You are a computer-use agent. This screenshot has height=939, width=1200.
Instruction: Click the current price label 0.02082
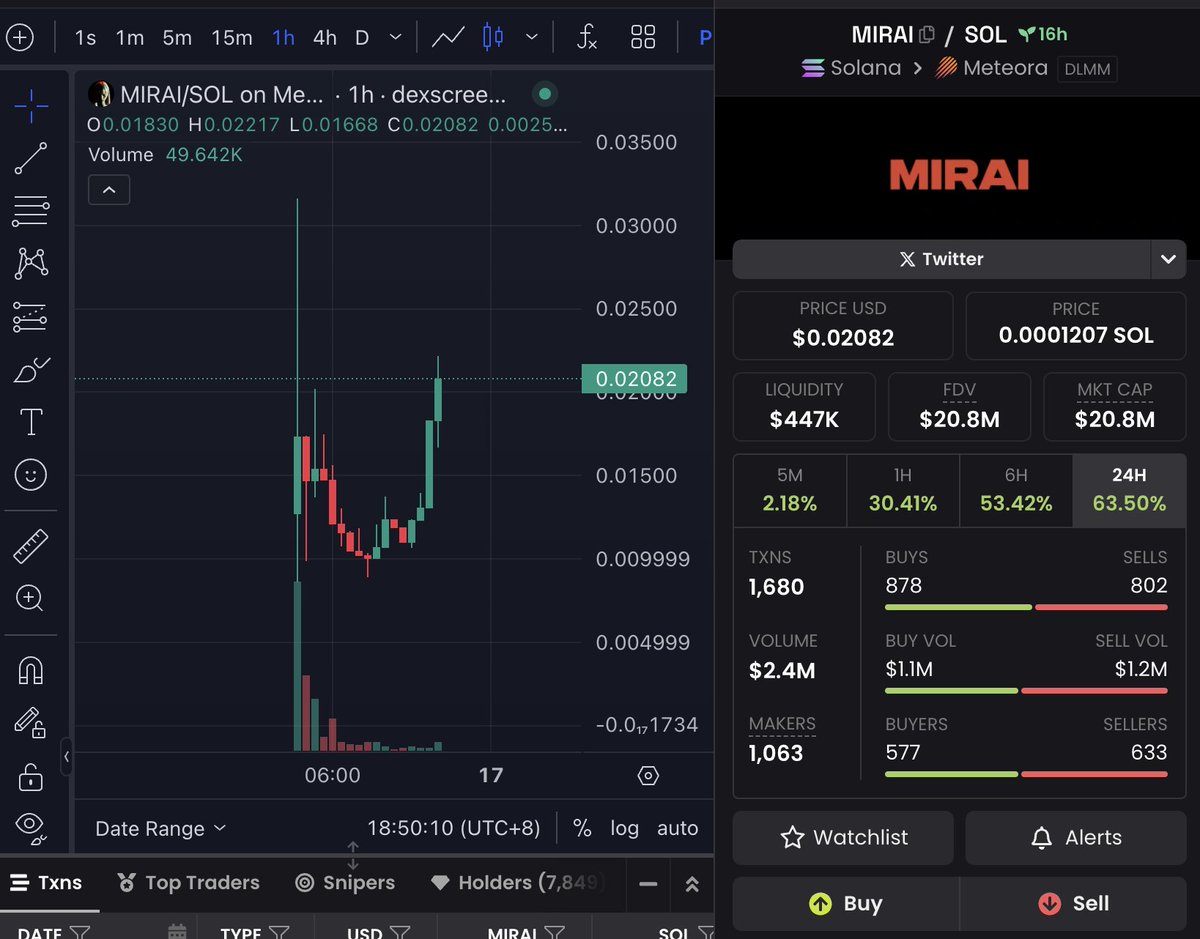click(634, 379)
